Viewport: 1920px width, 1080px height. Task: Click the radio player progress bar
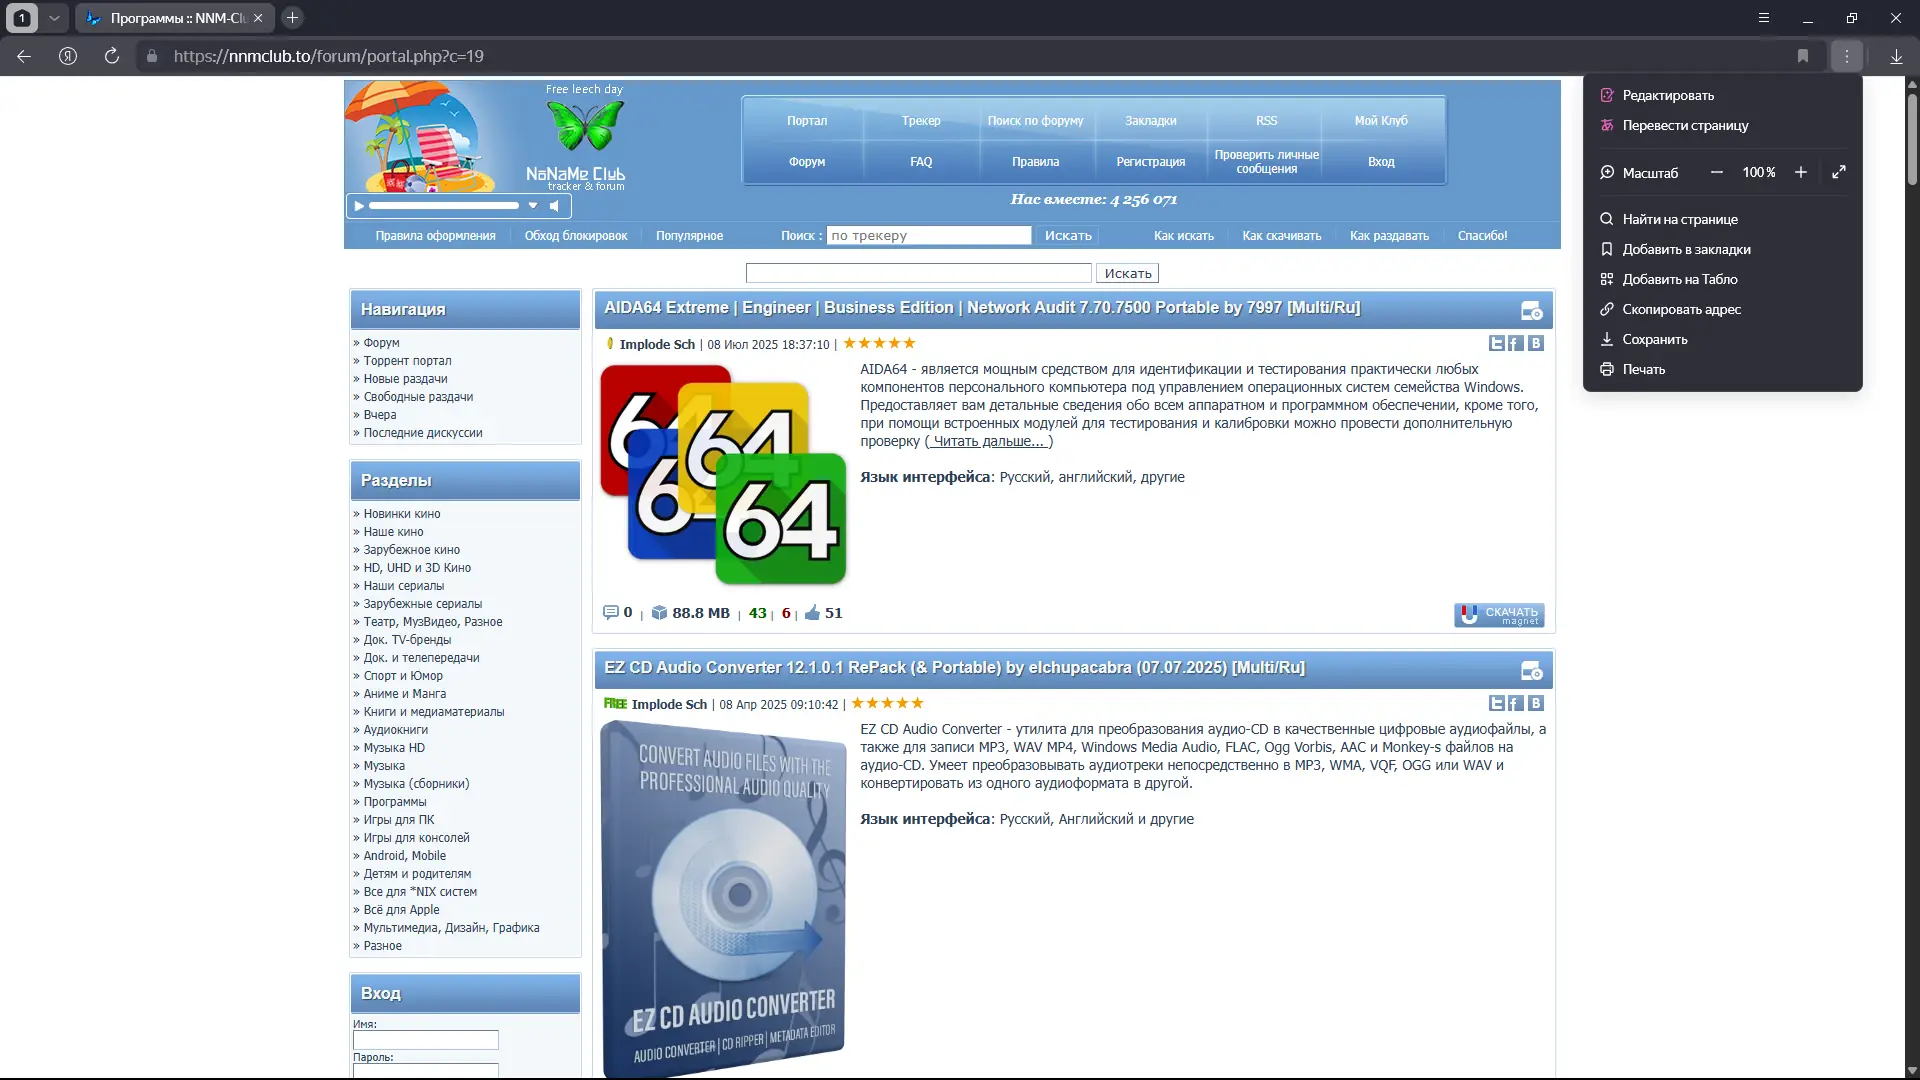pyautogui.click(x=443, y=206)
